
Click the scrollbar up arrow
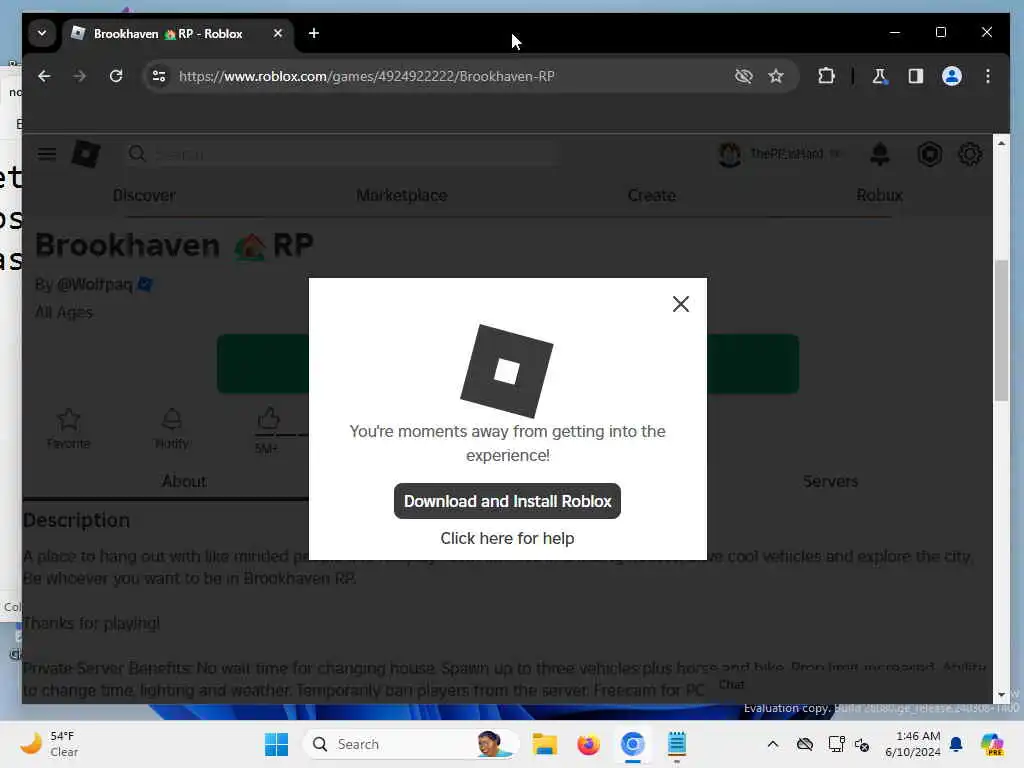tap(1001, 143)
